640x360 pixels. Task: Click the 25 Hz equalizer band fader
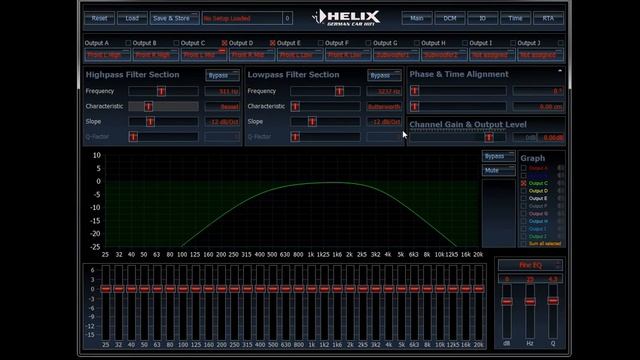(x=106, y=289)
